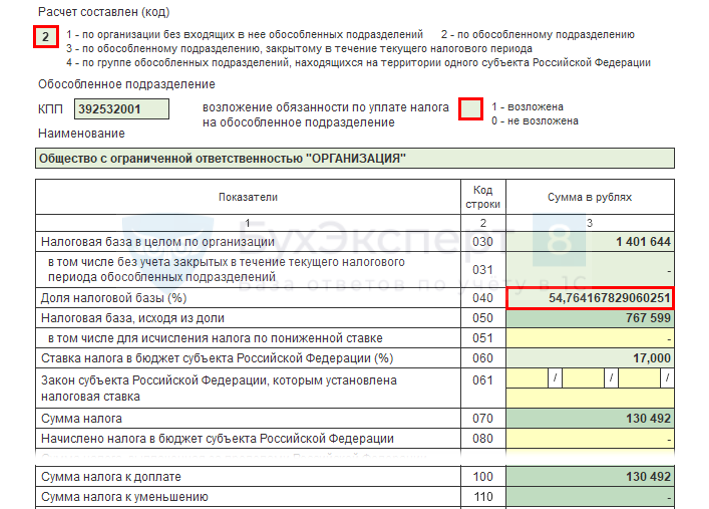The height and width of the screenshot is (509, 709).
Task: Select second segment of line 061 law code
Action: pos(583,378)
